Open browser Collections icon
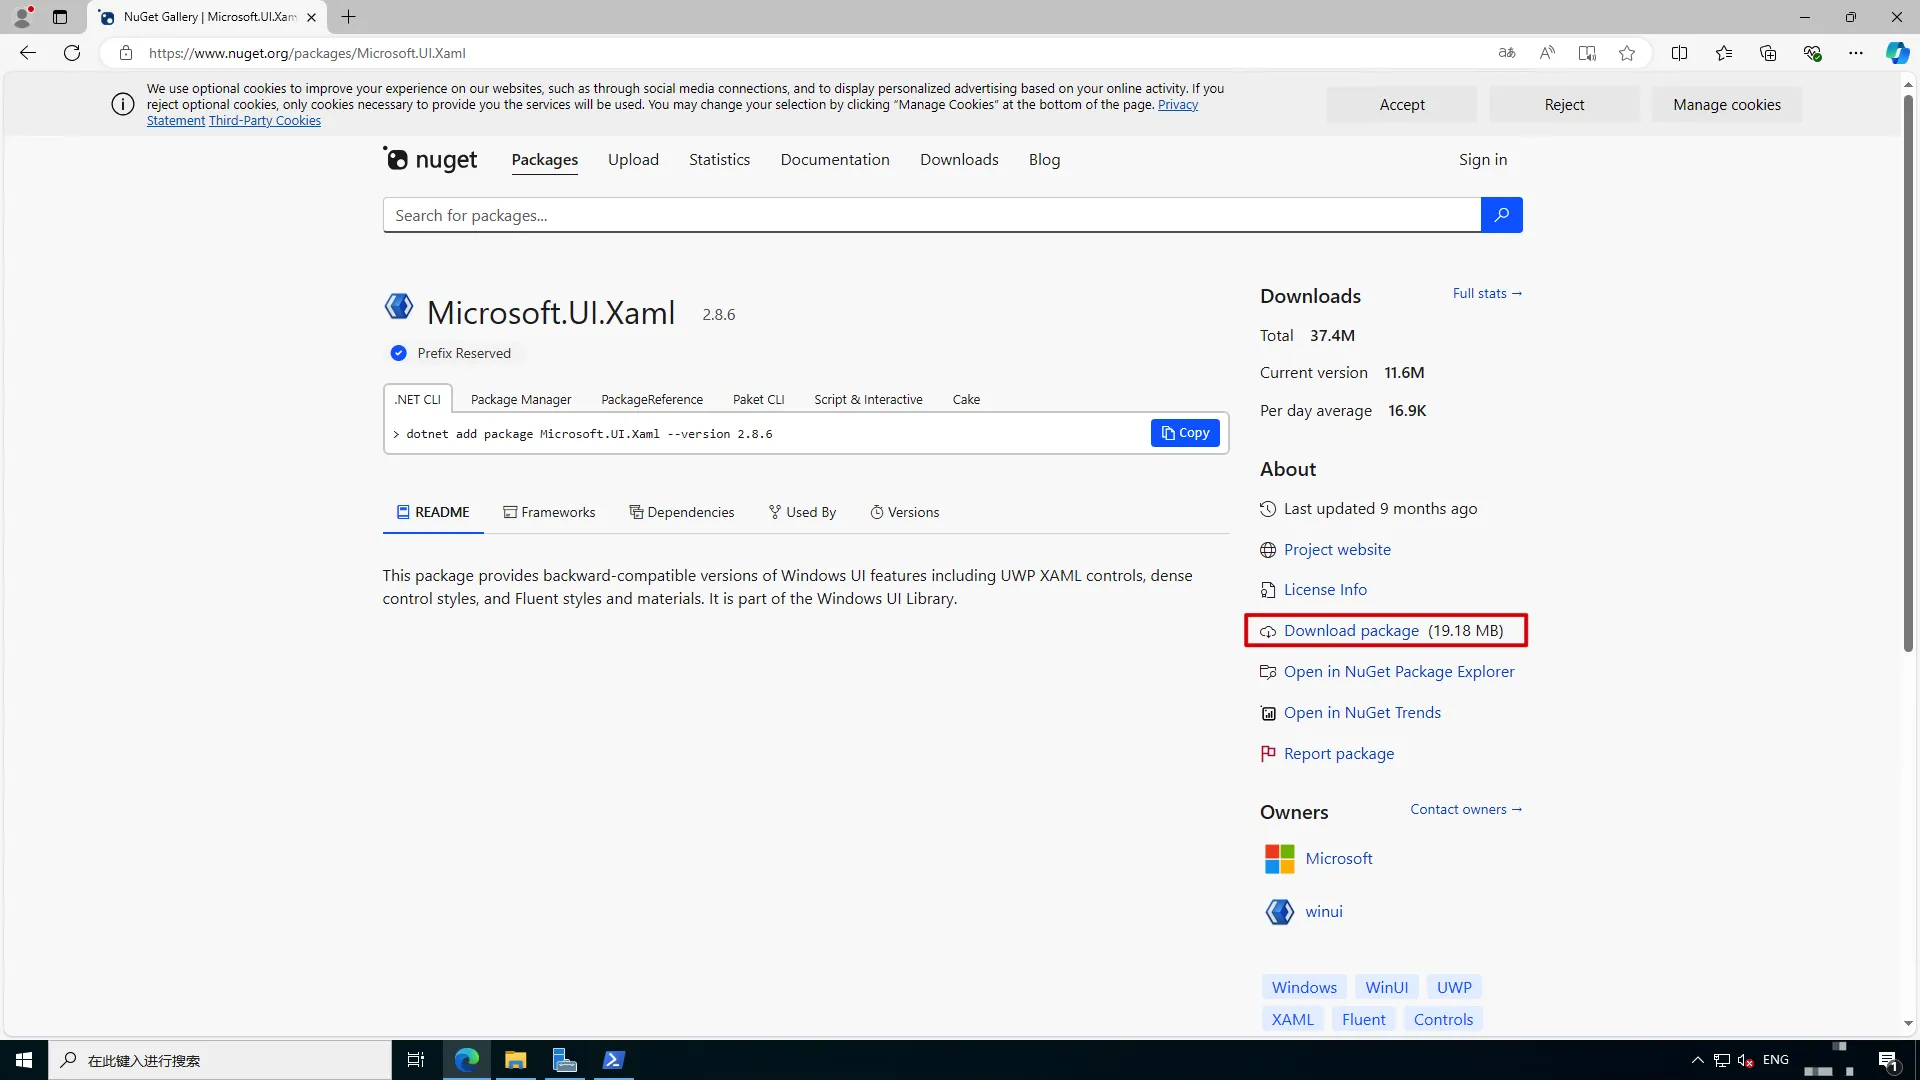Viewport: 1920px width, 1080px height. [1767, 53]
